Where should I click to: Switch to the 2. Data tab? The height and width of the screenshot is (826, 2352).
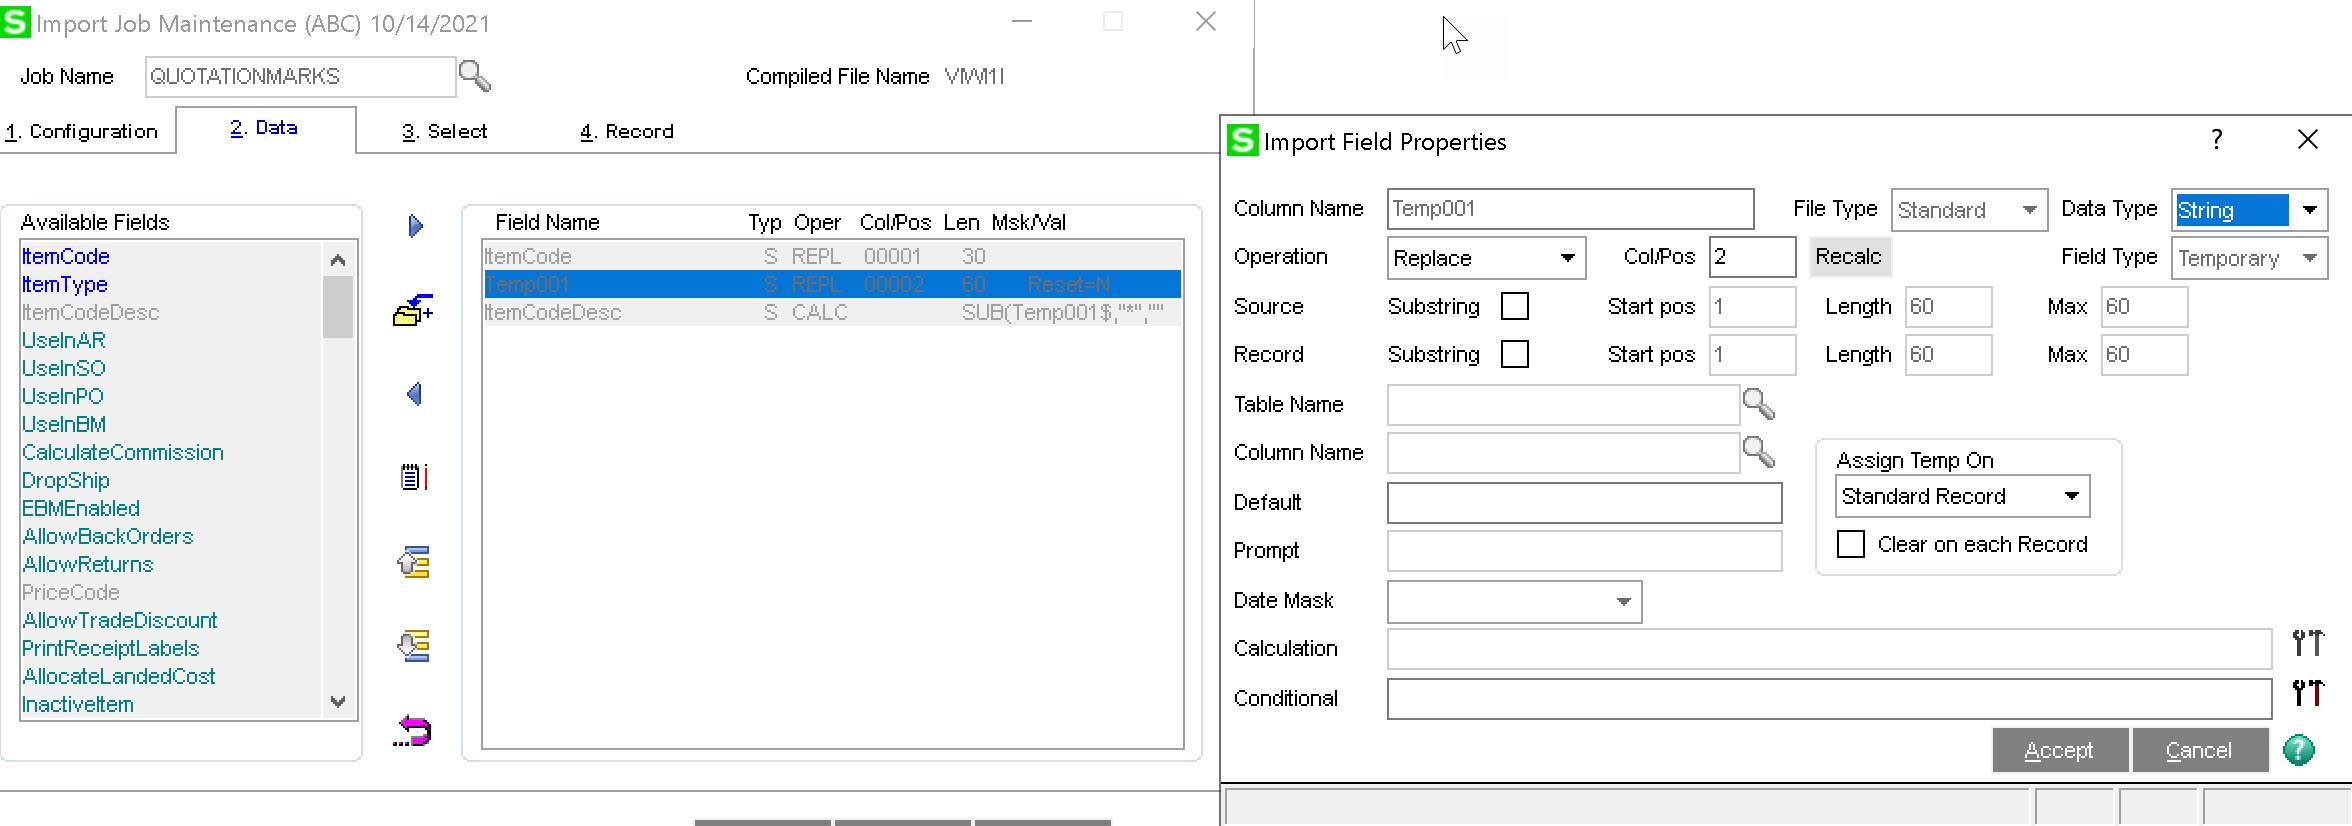264,128
